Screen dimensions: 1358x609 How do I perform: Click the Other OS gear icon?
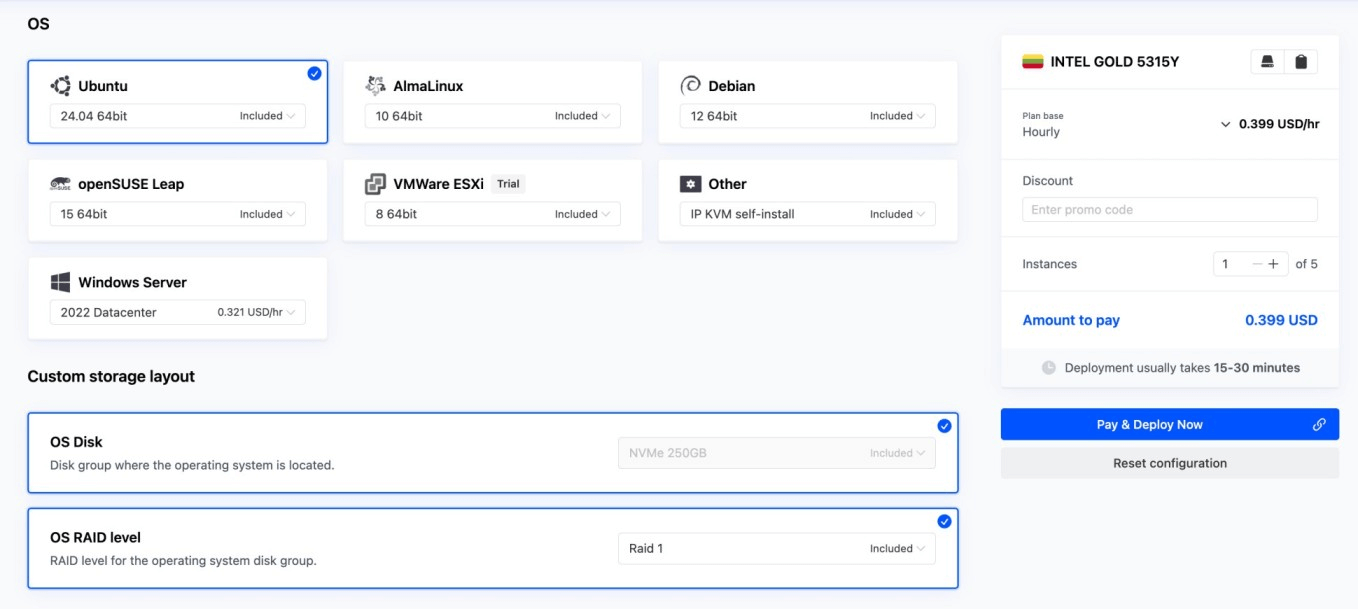pos(690,184)
